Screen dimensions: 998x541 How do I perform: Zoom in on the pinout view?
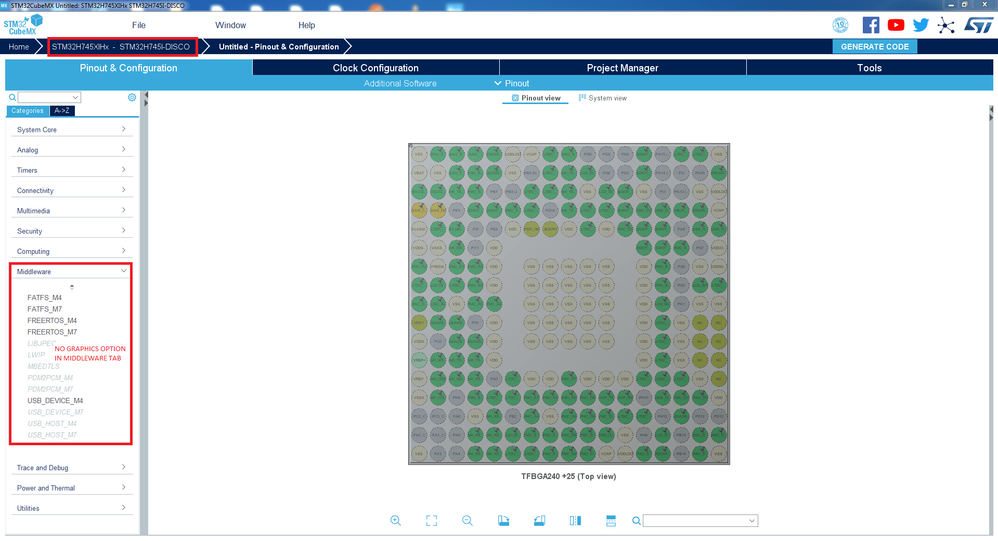395,521
